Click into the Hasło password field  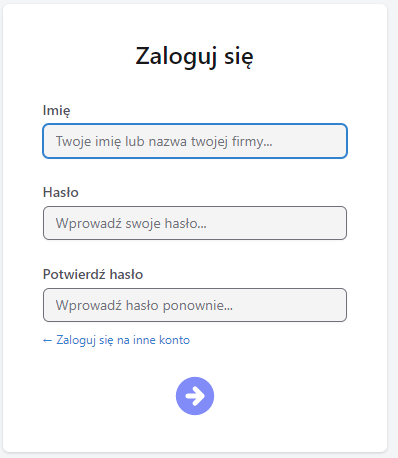(x=195, y=223)
